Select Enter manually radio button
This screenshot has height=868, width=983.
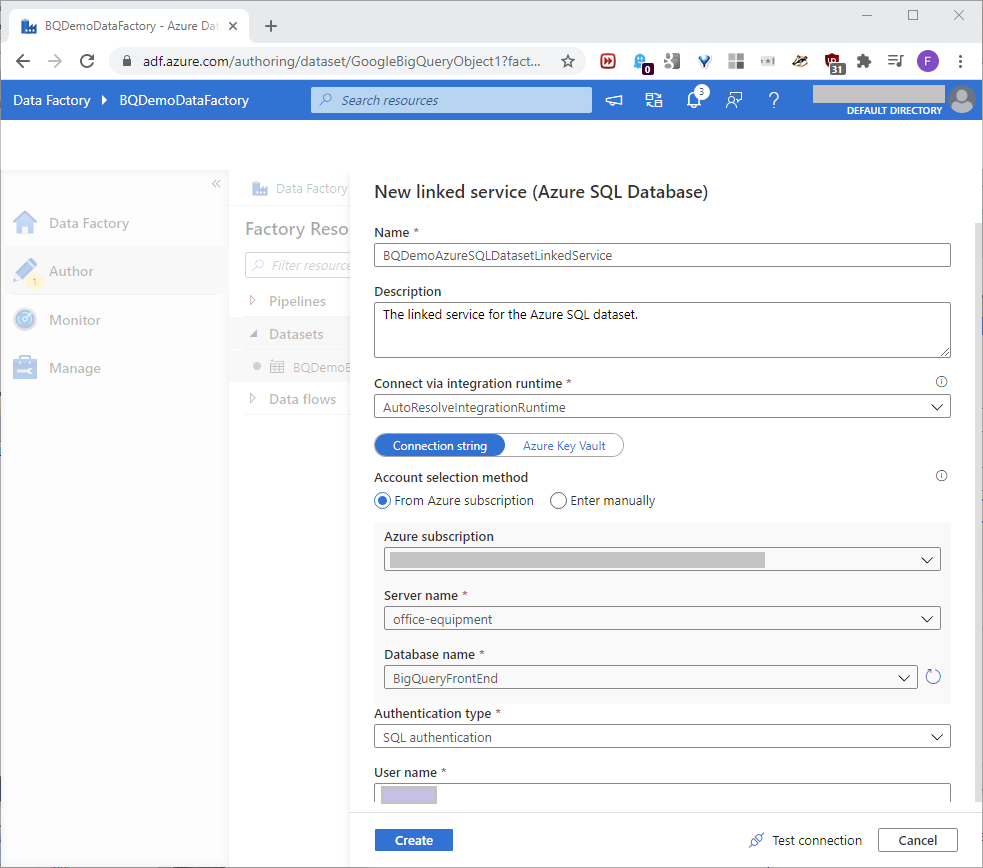559,501
